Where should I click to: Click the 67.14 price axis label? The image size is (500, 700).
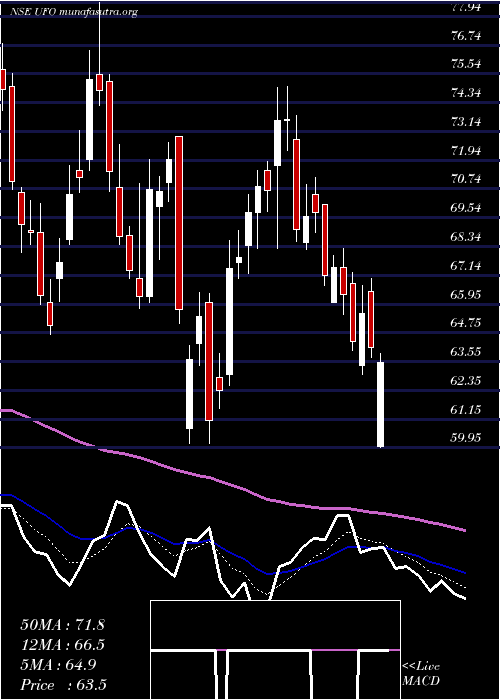[x=467, y=266]
